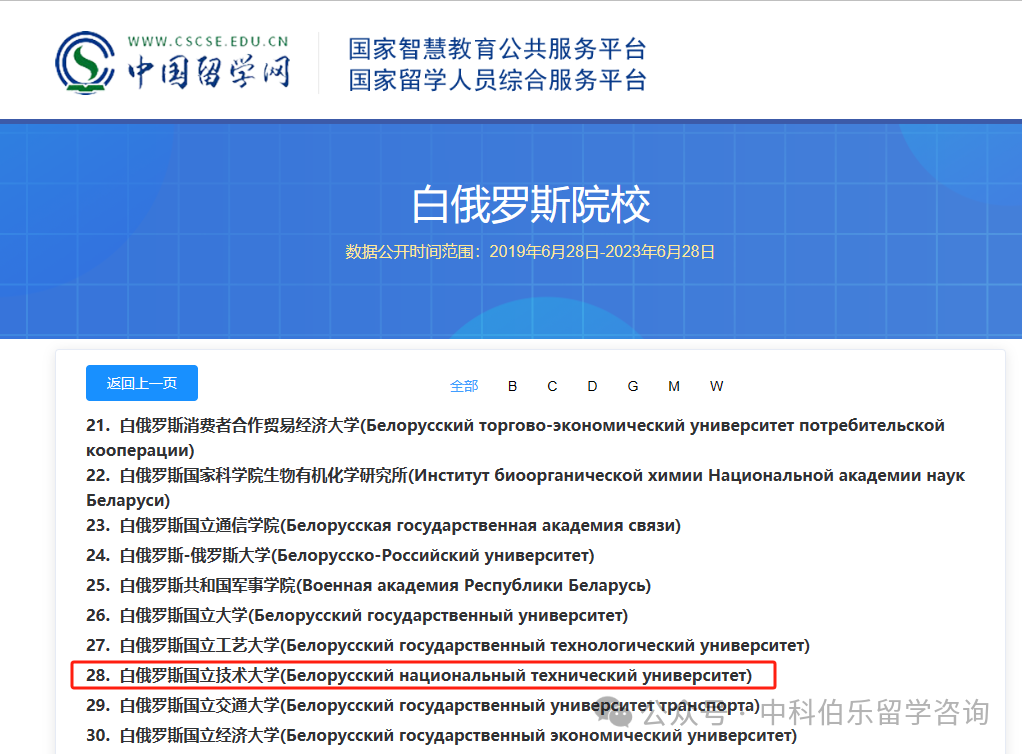
Task: Click the 中国留学网 site title
Action: [x=209, y=71]
